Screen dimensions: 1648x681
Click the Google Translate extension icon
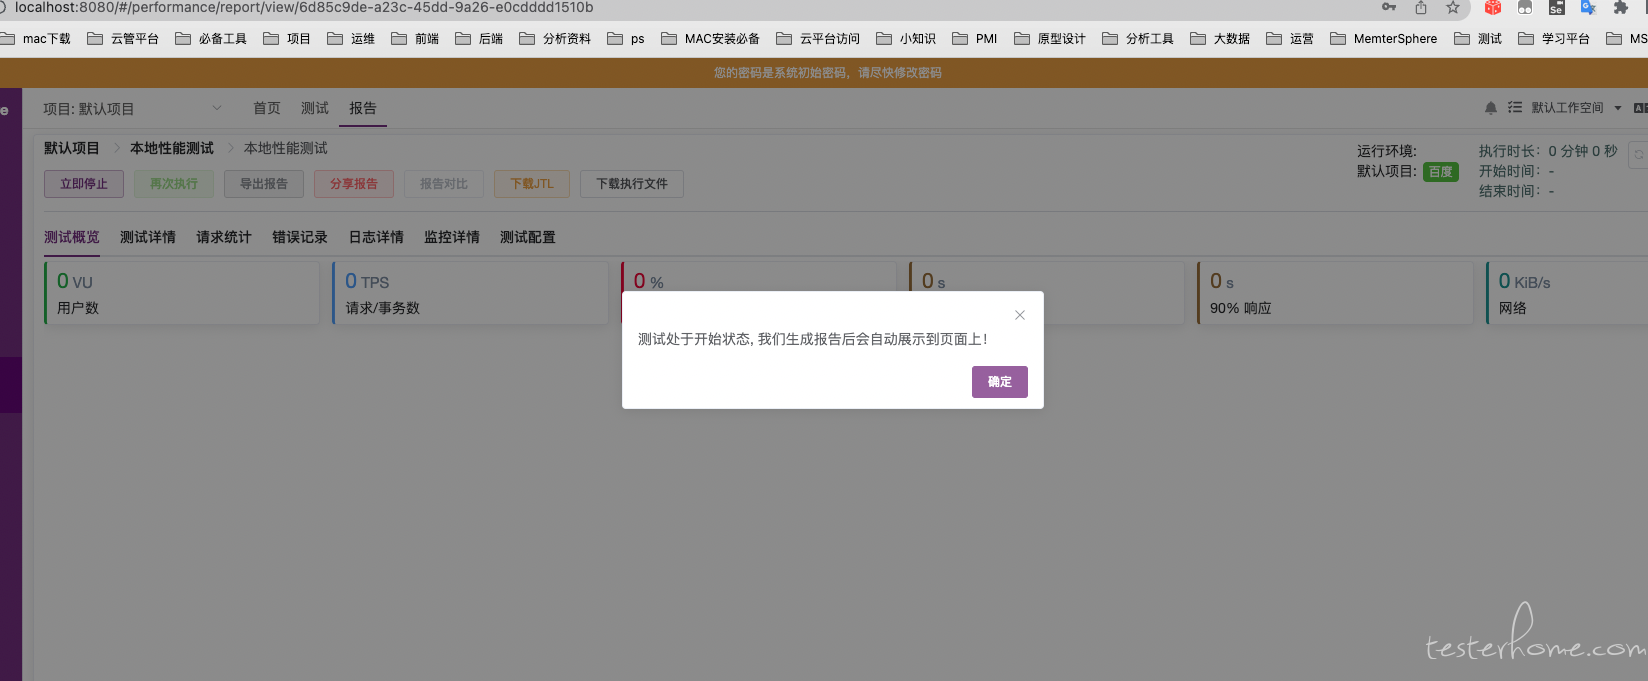(1588, 7)
